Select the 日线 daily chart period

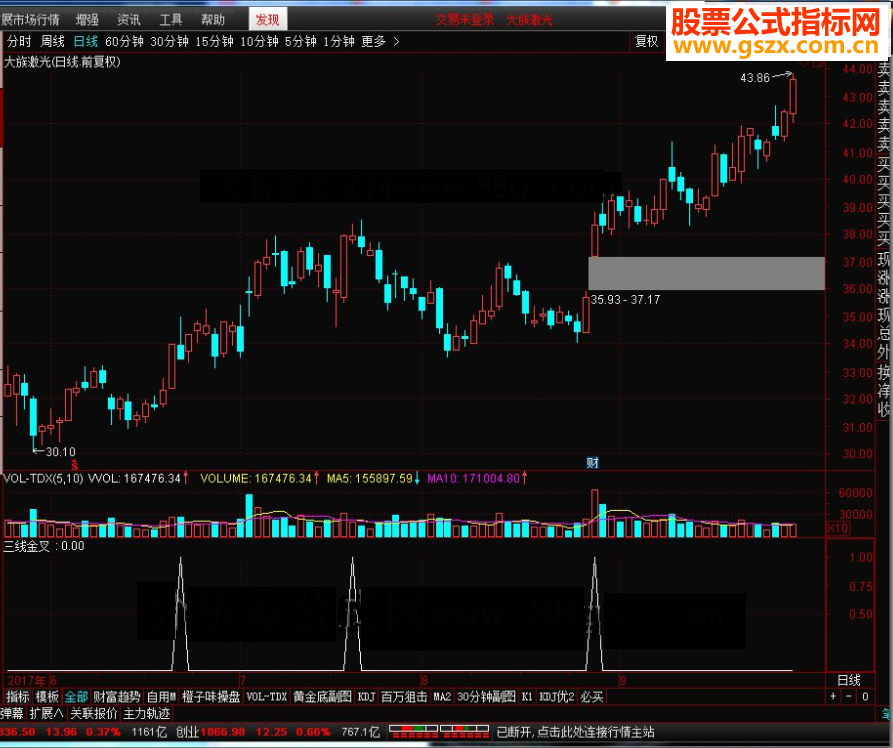pos(85,42)
